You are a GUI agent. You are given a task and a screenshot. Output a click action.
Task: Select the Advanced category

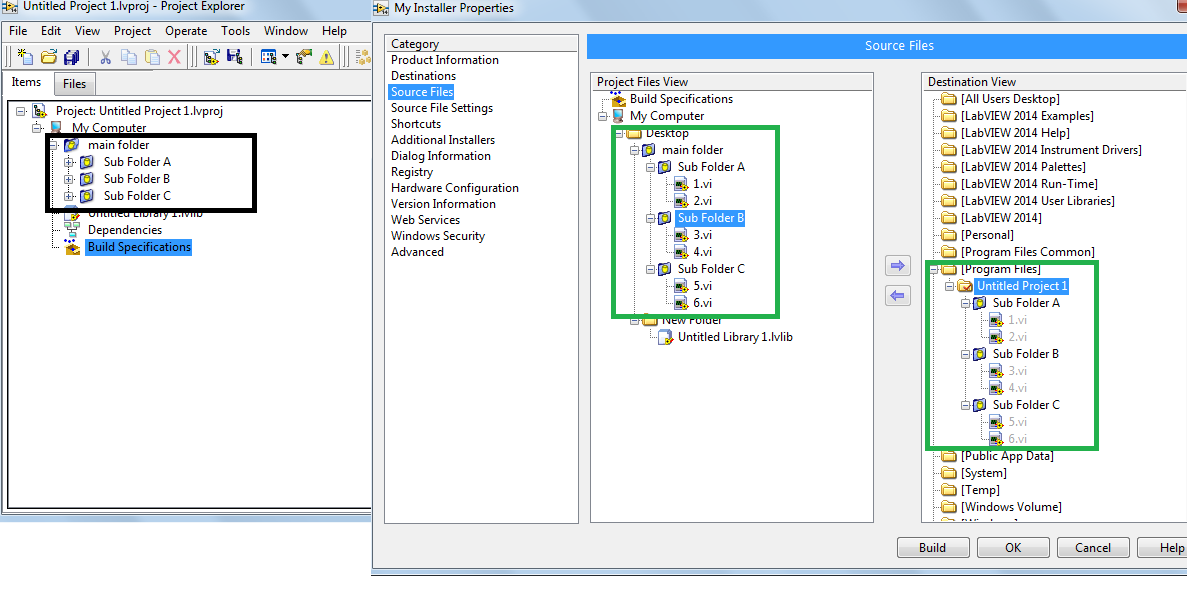coord(417,252)
